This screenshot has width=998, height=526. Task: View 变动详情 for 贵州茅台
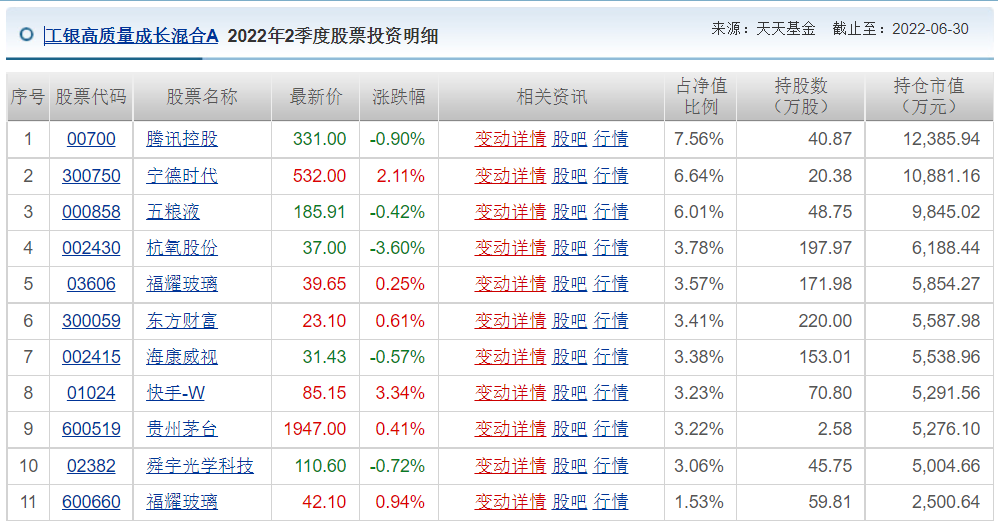[x=510, y=430]
